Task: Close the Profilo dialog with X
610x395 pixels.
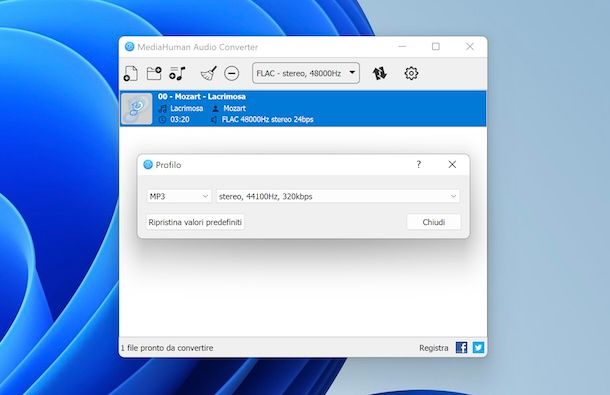Action: click(x=452, y=164)
